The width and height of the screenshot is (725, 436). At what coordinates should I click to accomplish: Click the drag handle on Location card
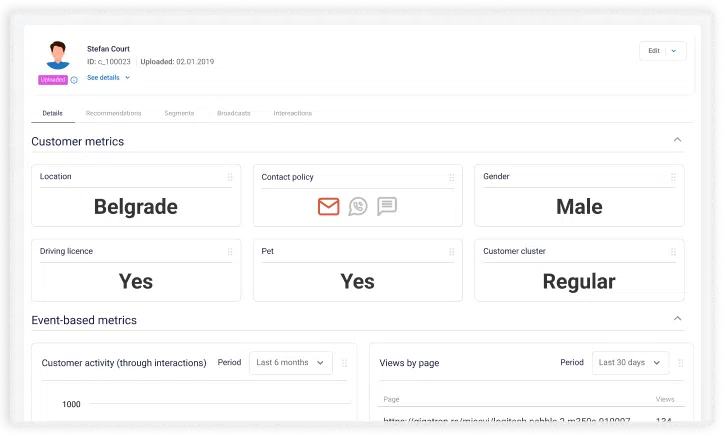pos(230,177)
